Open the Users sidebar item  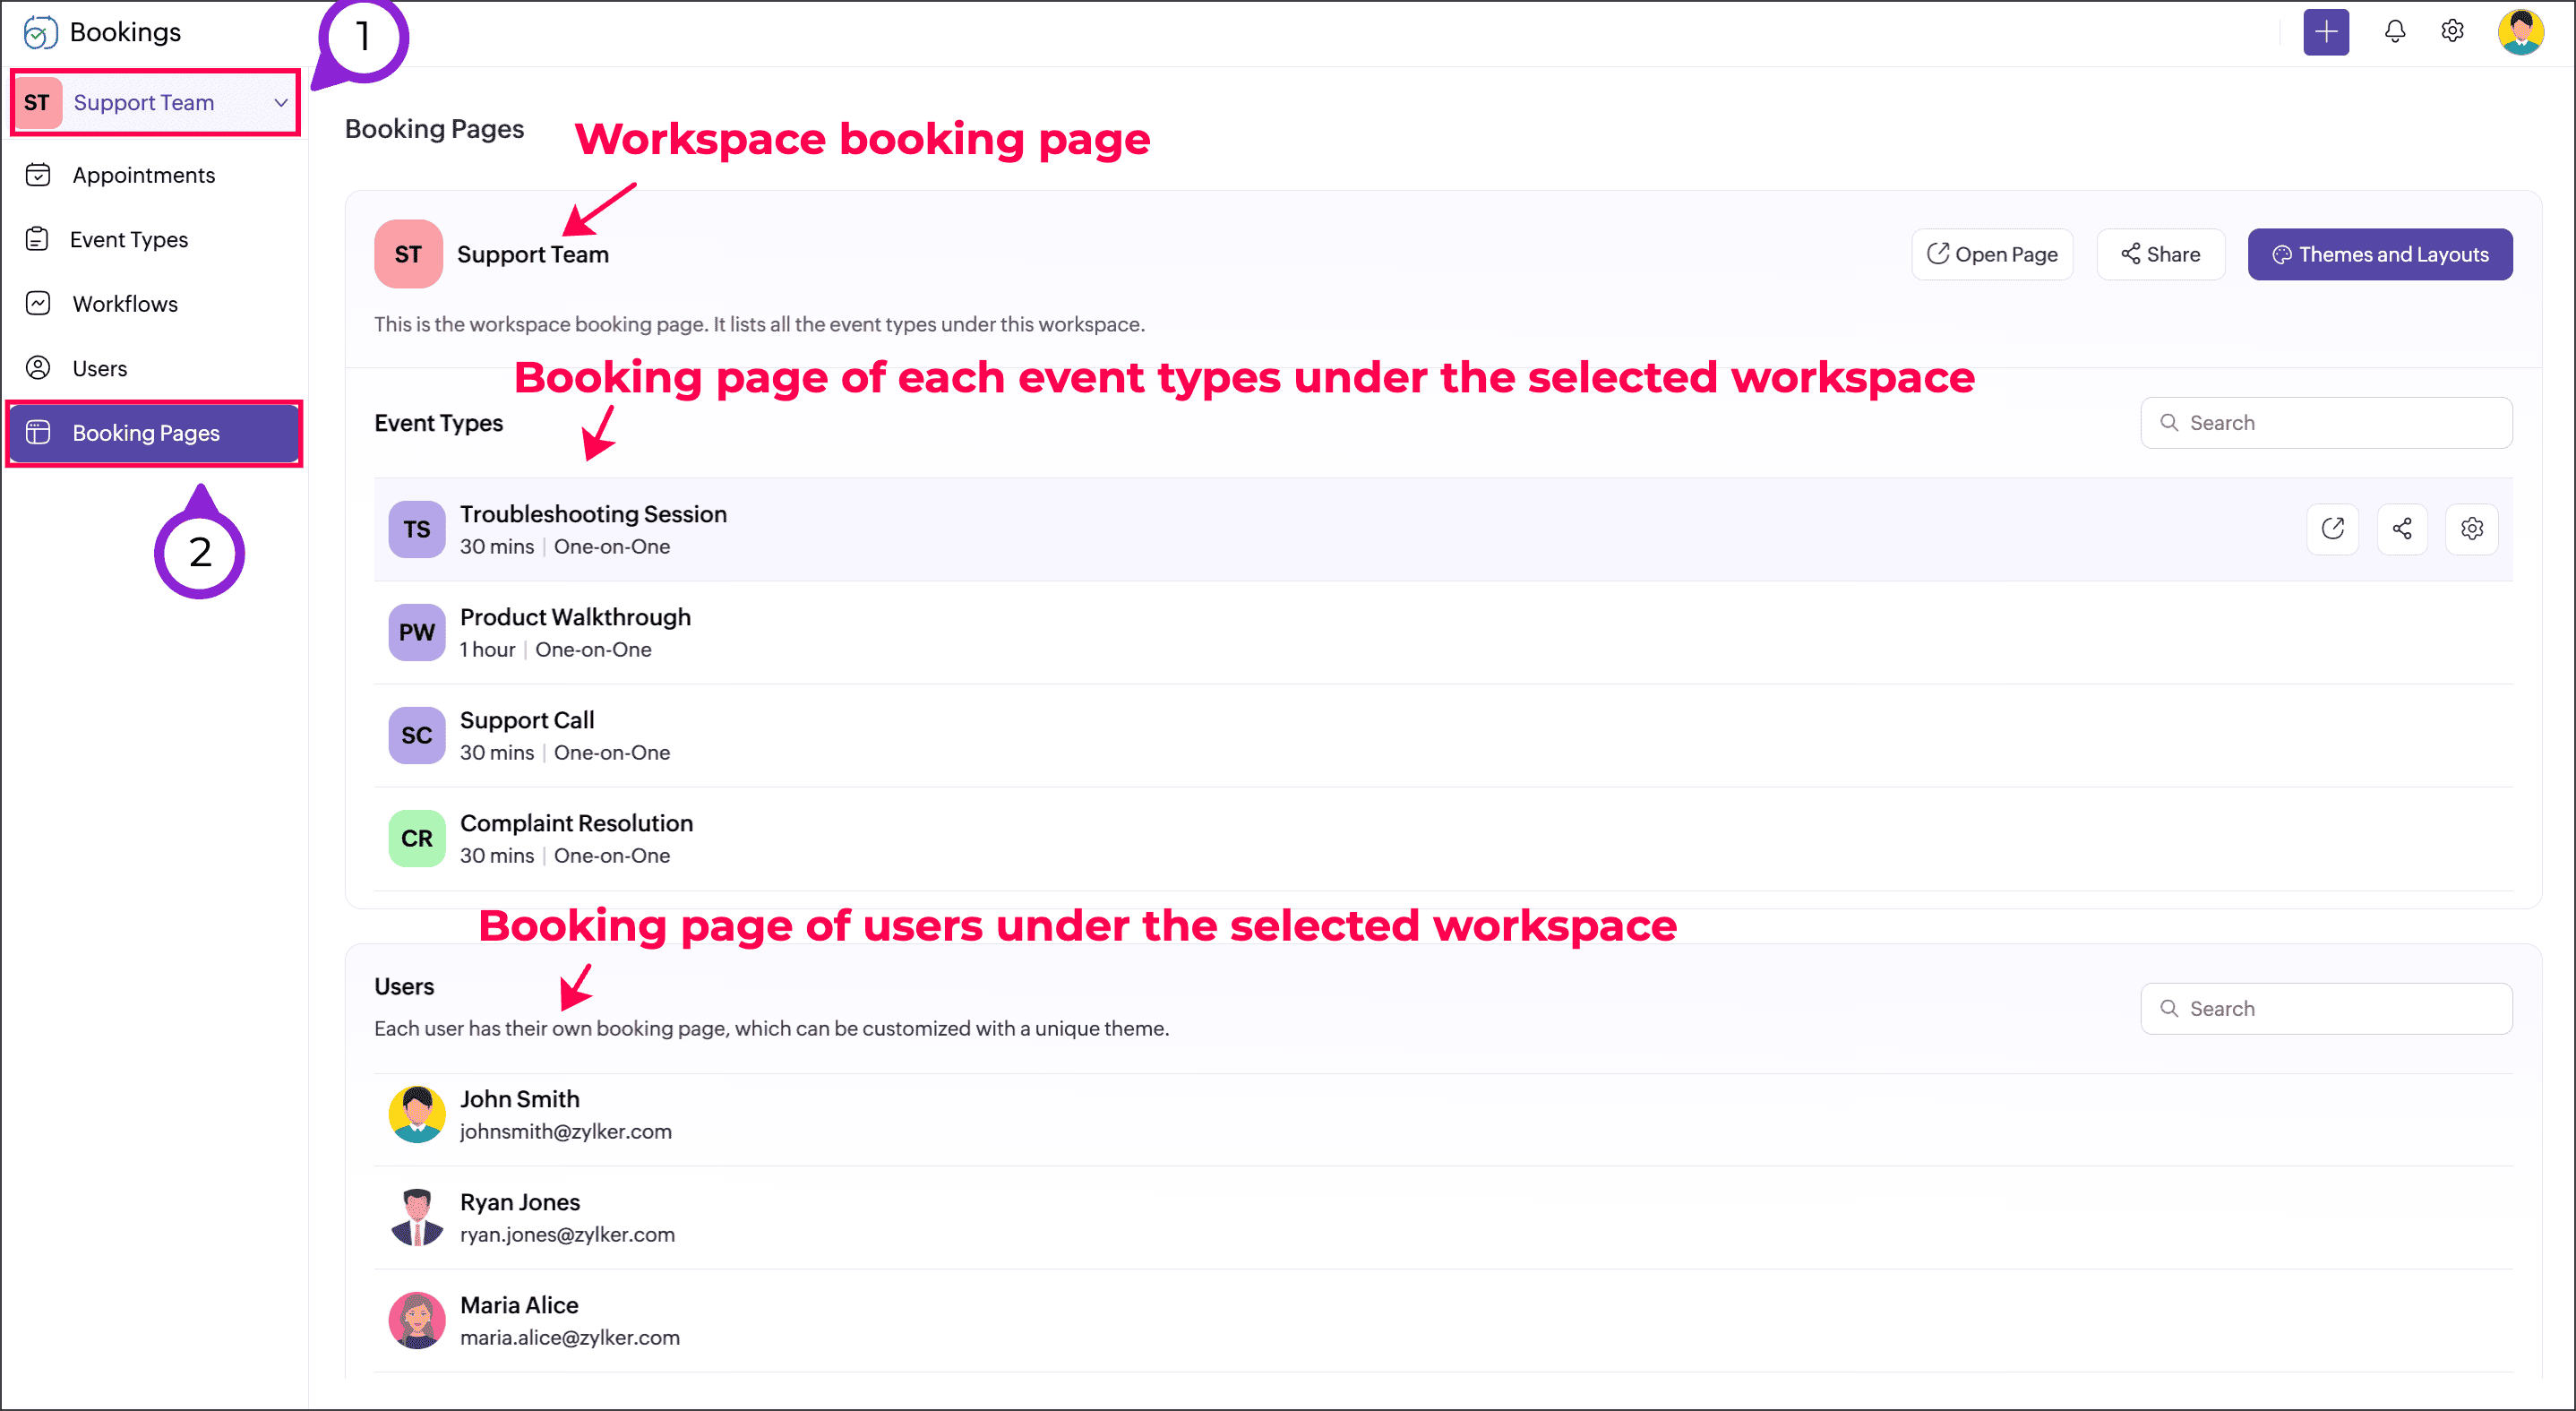click(x=99, y=368)
